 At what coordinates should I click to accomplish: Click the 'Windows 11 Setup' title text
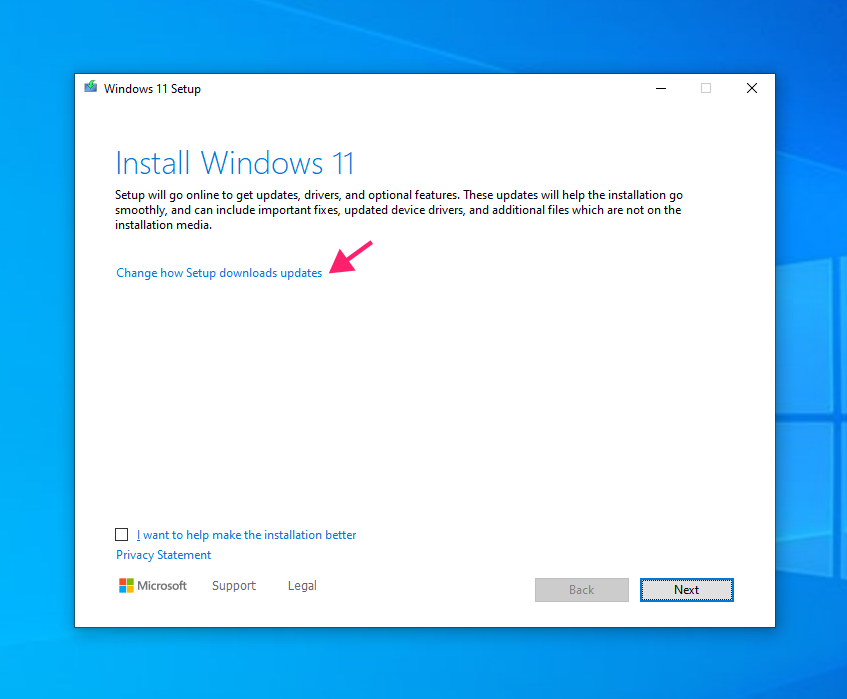click(x=152, y=89)
